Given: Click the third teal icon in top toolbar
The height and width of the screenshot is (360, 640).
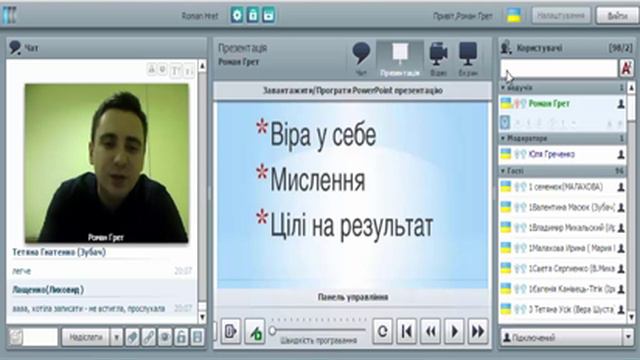Looking at the screenshot, I should point(268,15).
